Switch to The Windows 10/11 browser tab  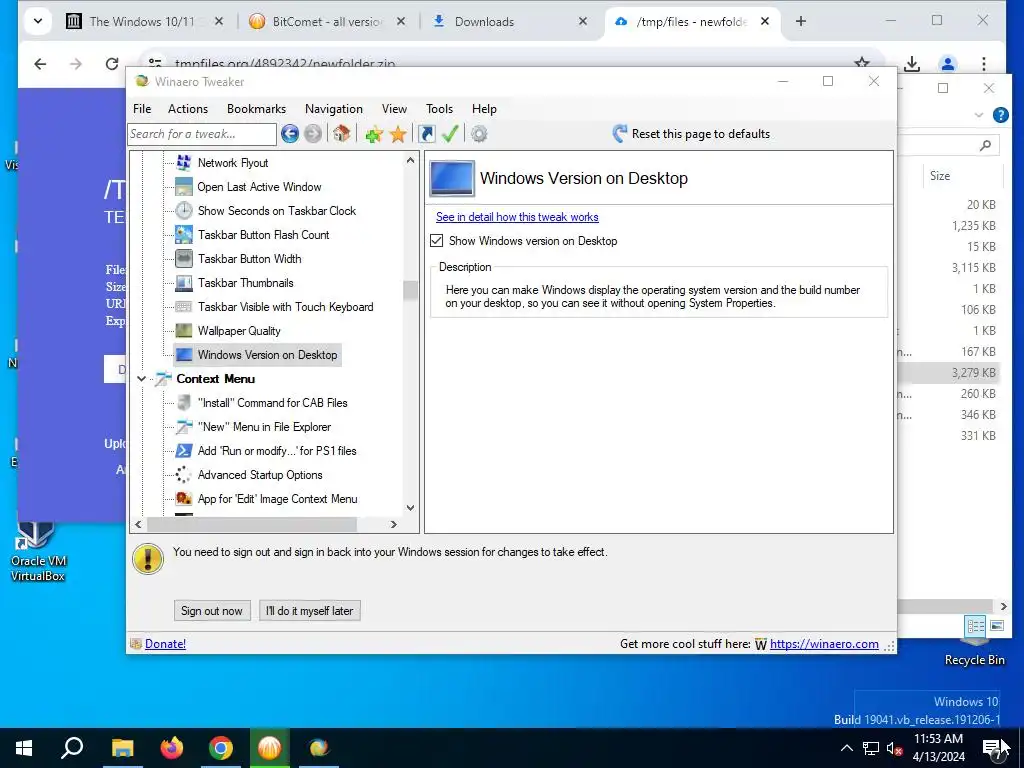pos(144,22)
